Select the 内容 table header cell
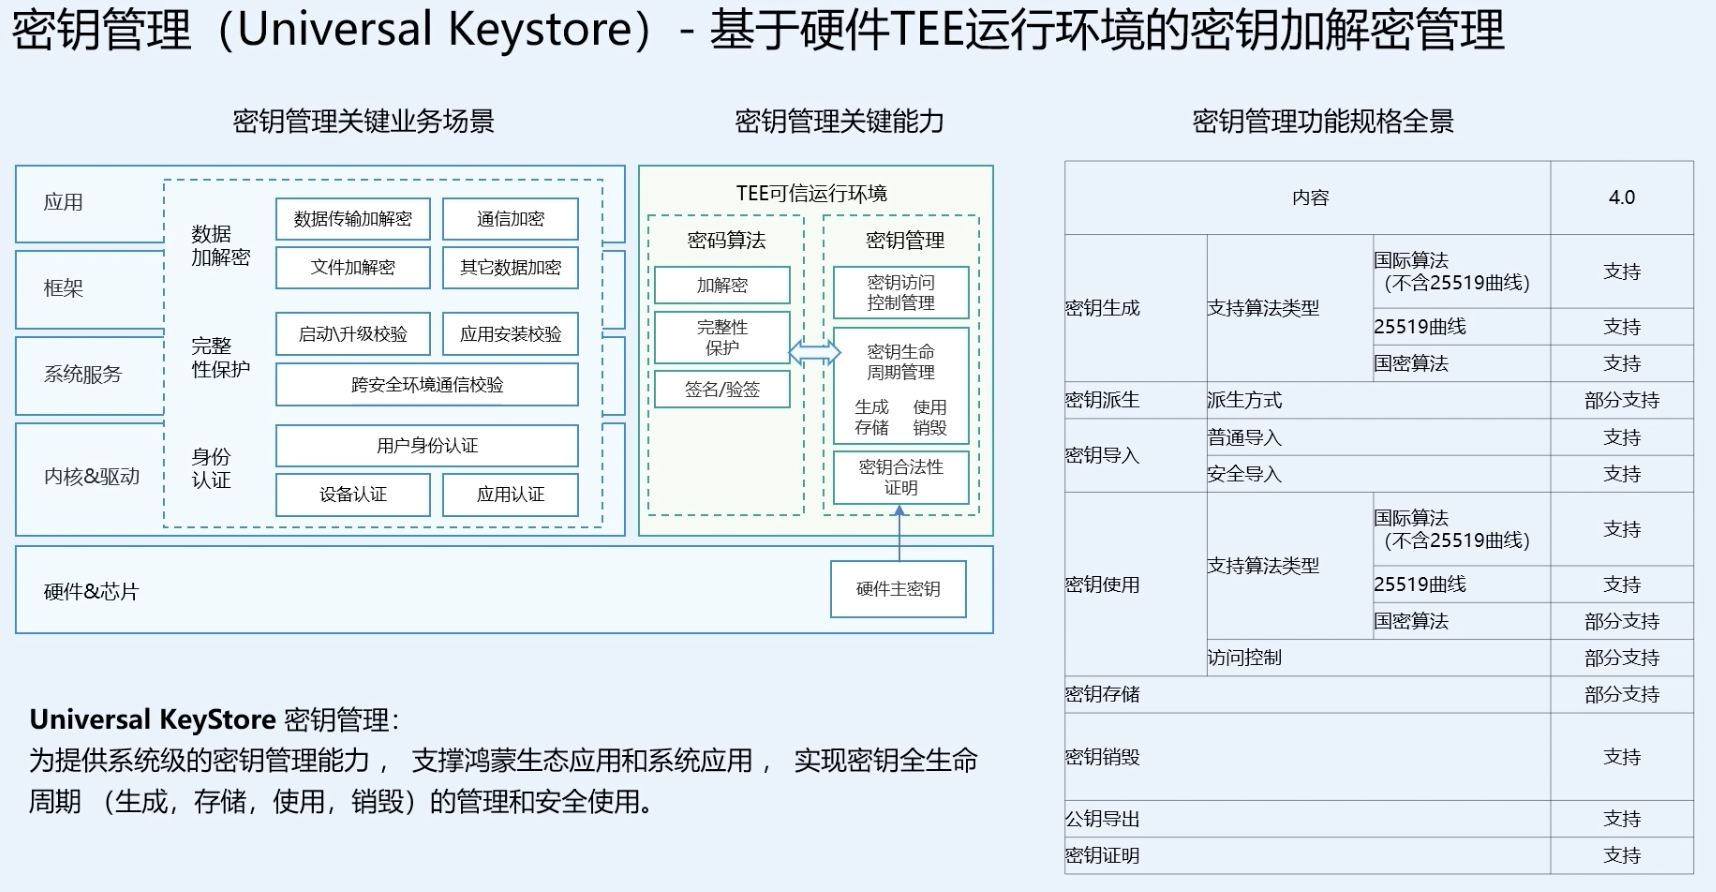 coord(1308,198)
